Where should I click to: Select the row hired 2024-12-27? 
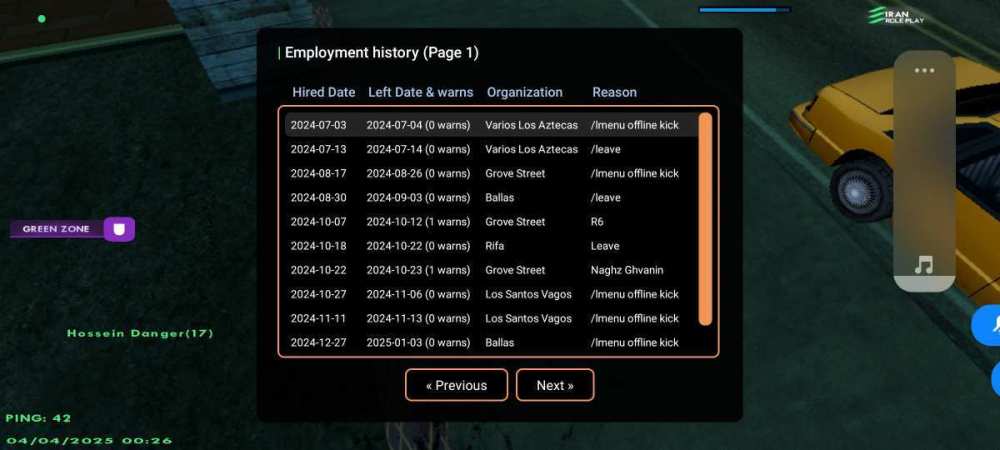491,343
